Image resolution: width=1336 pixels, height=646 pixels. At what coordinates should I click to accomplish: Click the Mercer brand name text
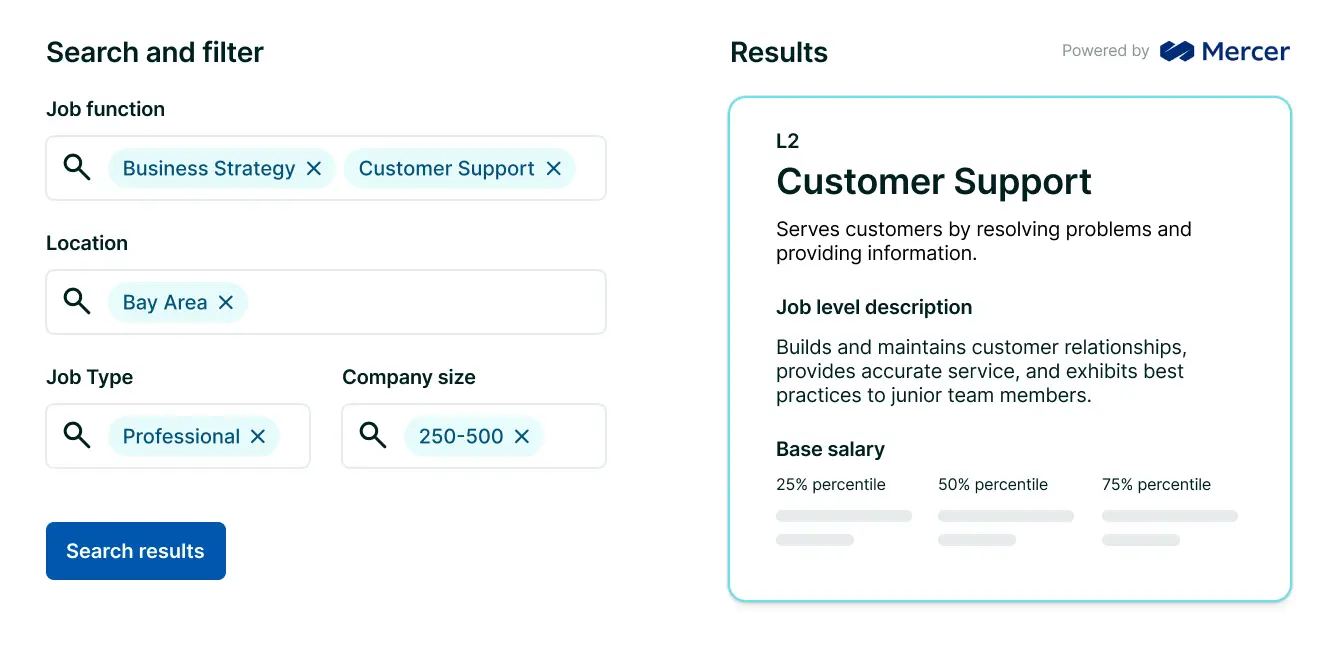pos(1246,51)
